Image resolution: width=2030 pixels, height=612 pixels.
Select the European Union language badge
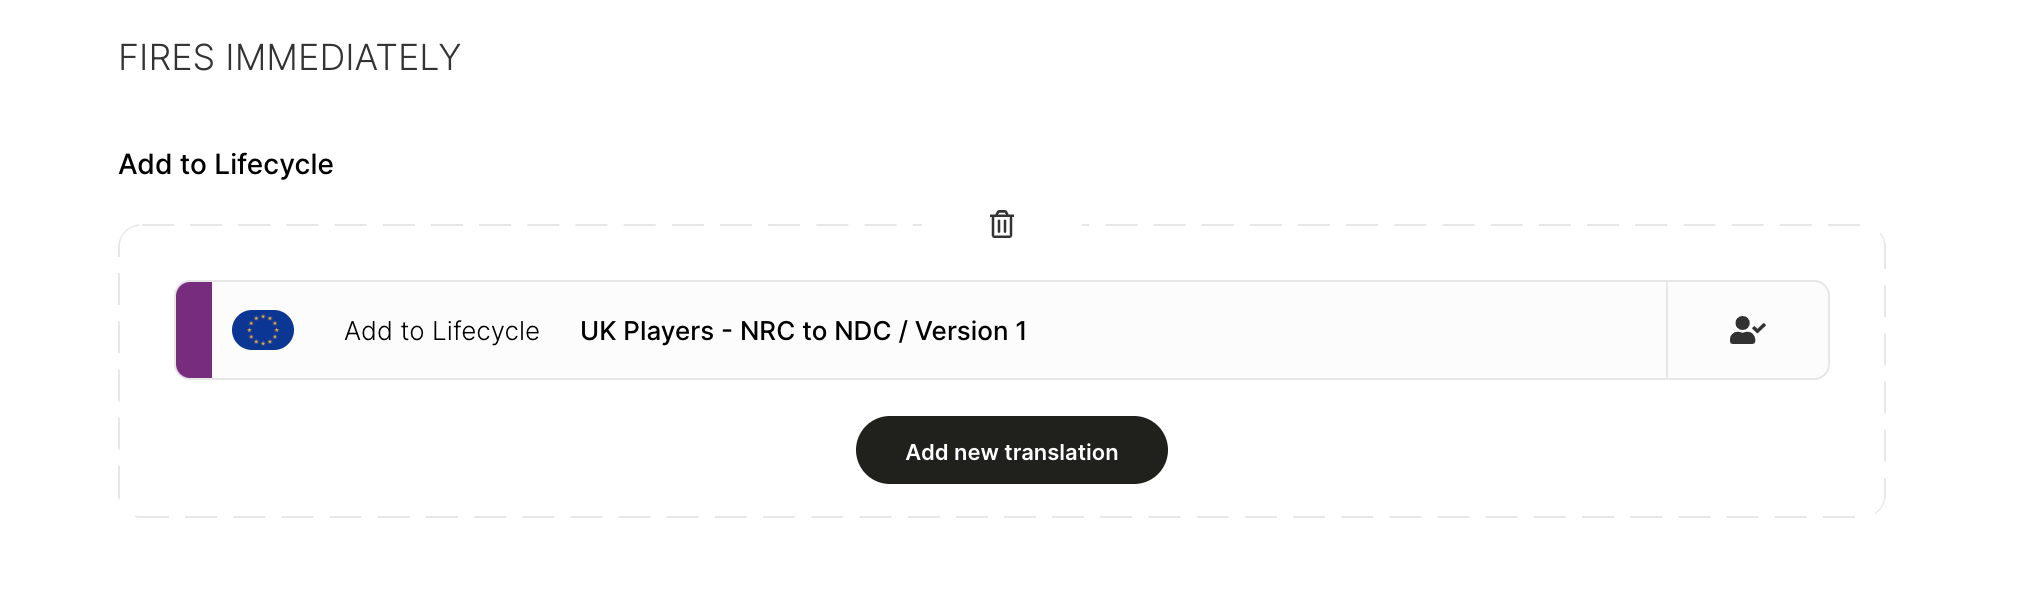coord(263,330)
